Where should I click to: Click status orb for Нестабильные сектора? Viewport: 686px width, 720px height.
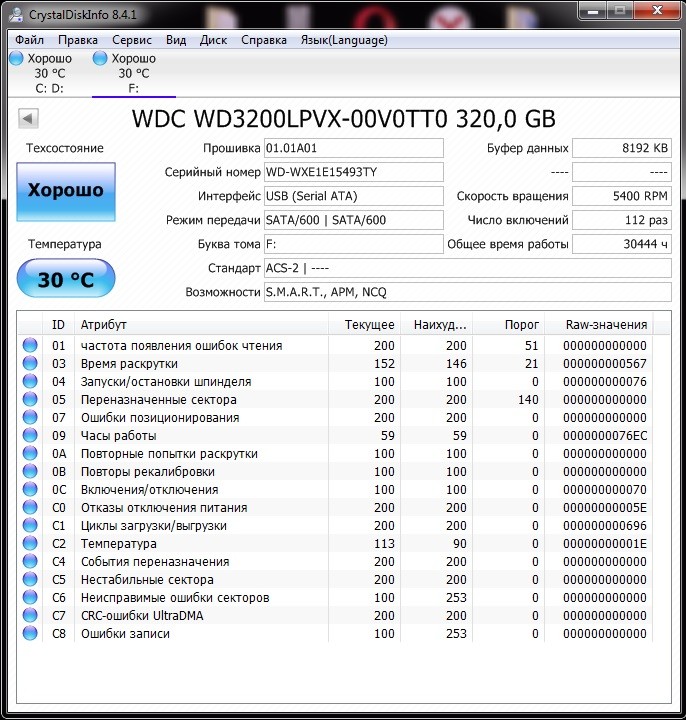pyautogui.click(x=30, y=579)
